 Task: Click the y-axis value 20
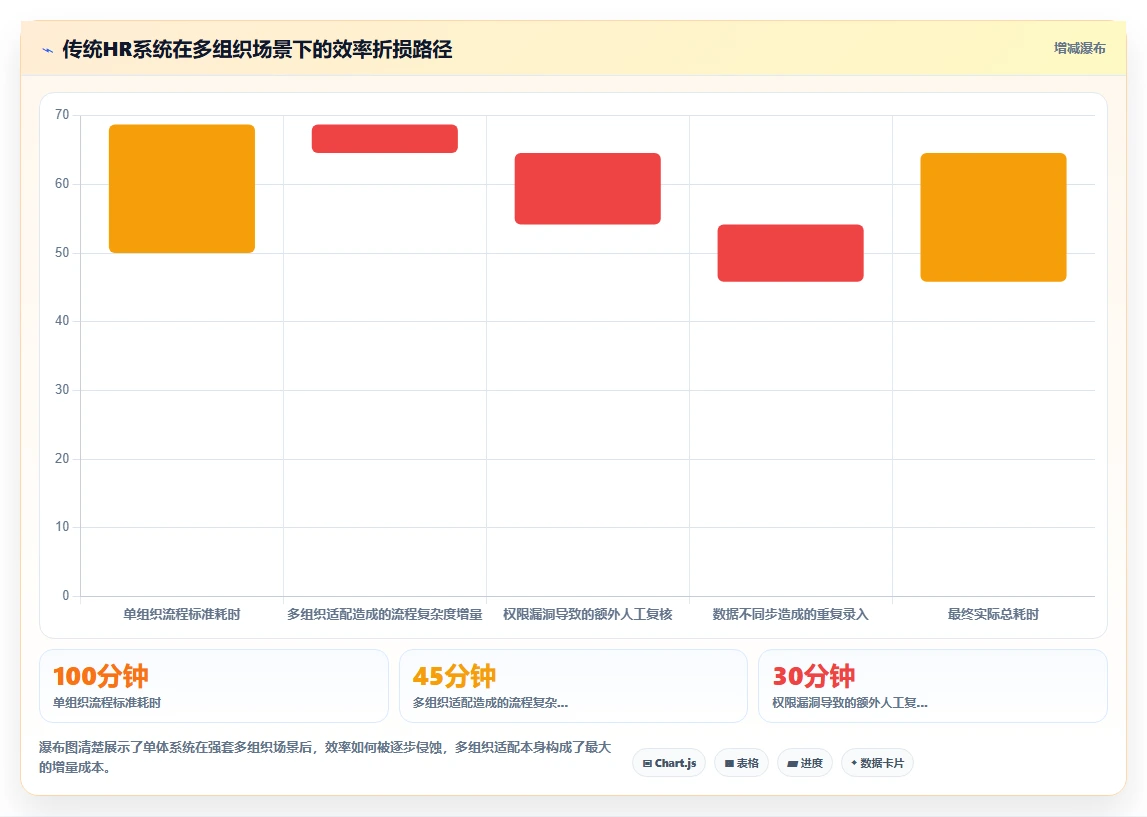pos(62,458)
